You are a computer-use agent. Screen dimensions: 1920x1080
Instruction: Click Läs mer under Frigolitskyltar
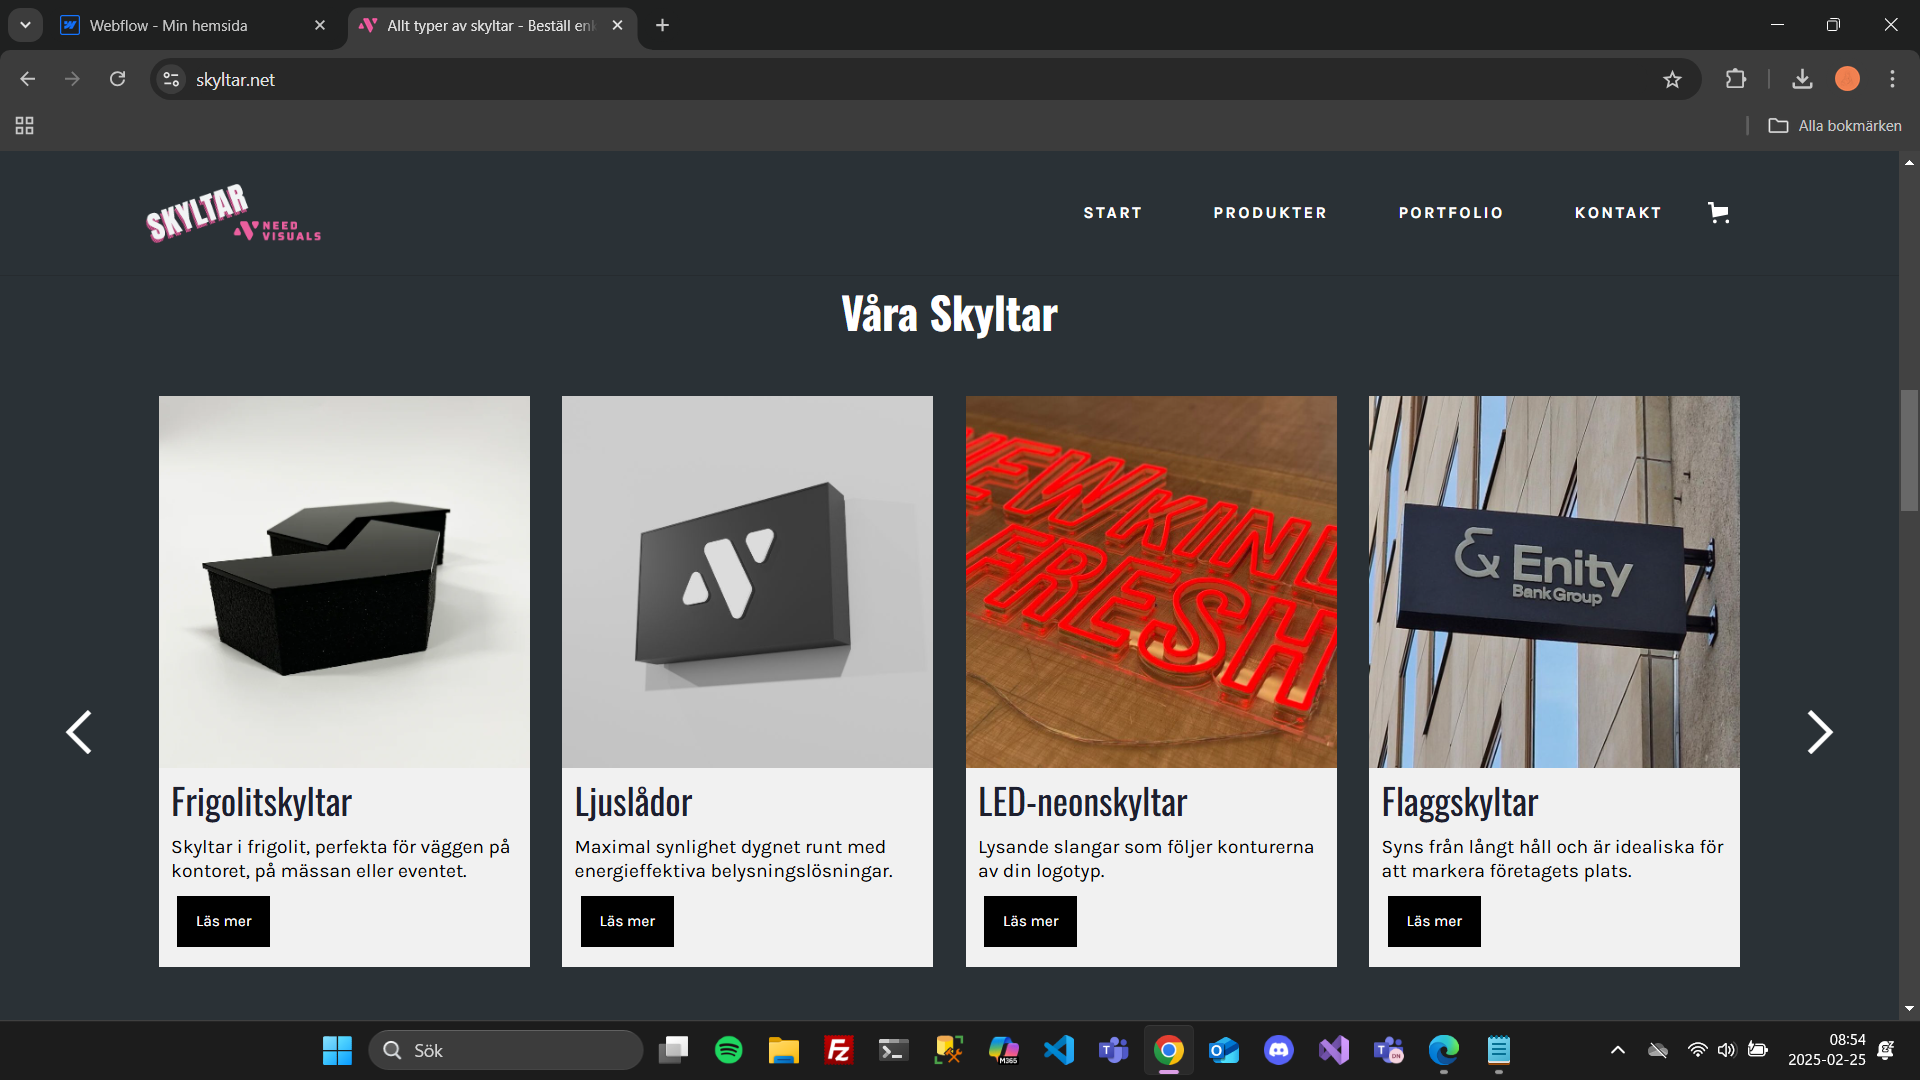tap(223, 921)
